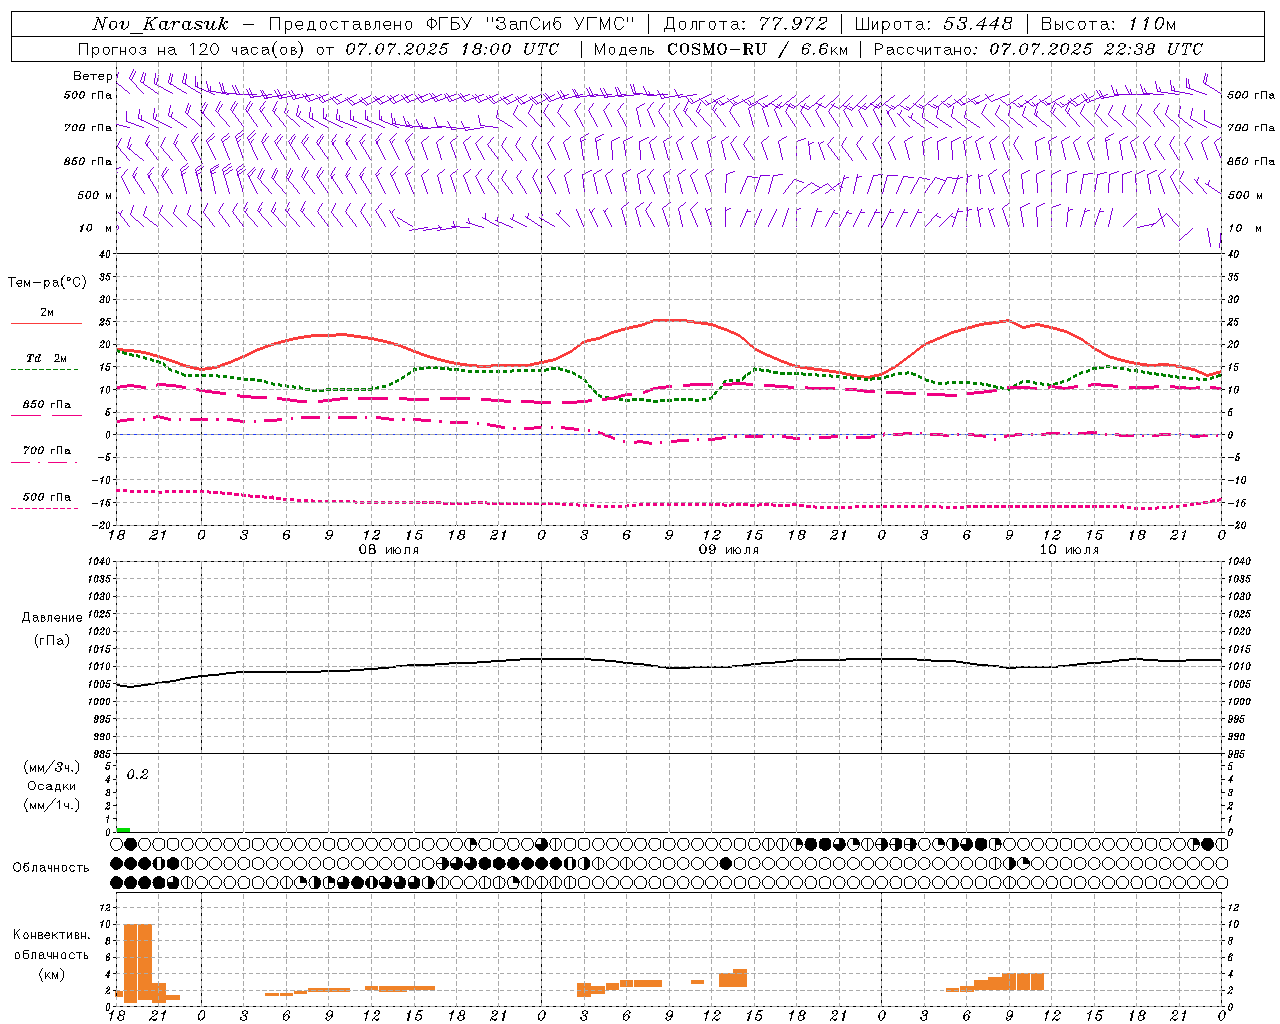Click the station name Nov_Karasuk

(x=161, y=24)
